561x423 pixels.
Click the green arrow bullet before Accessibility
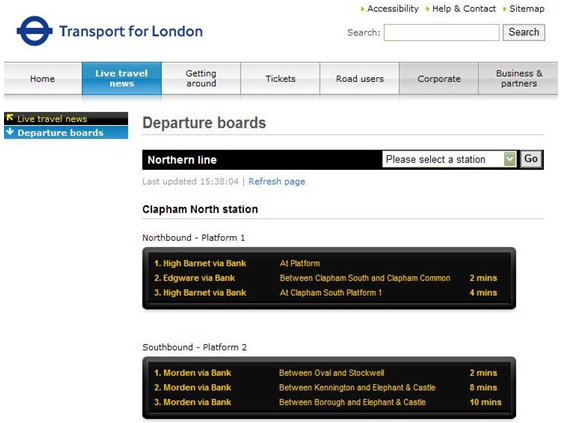(x=362, y=9)
